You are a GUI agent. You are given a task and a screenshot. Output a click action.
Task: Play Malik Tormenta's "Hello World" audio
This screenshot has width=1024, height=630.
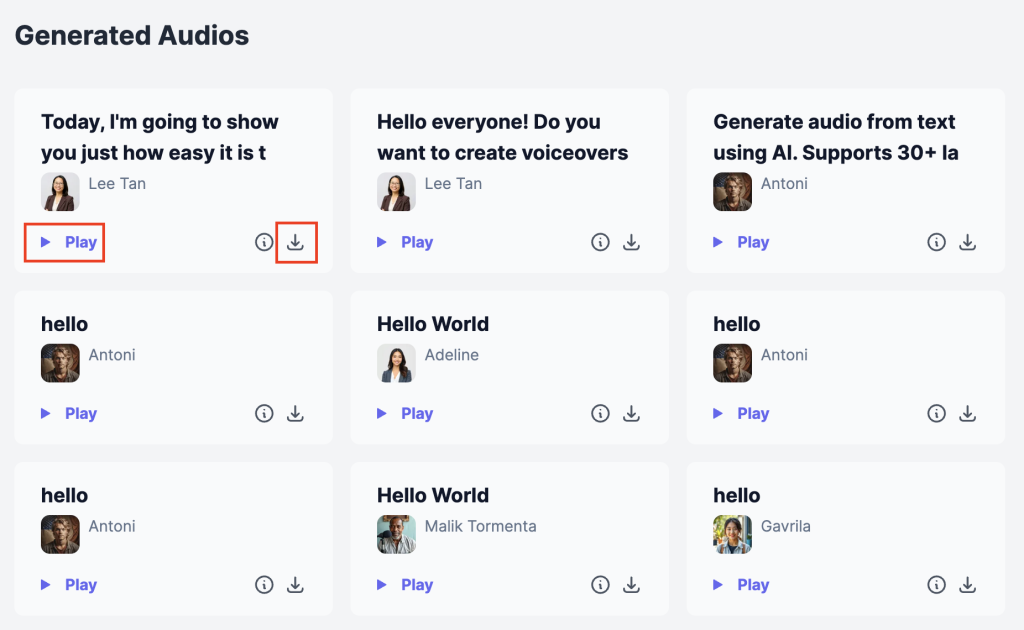point(405,585)
